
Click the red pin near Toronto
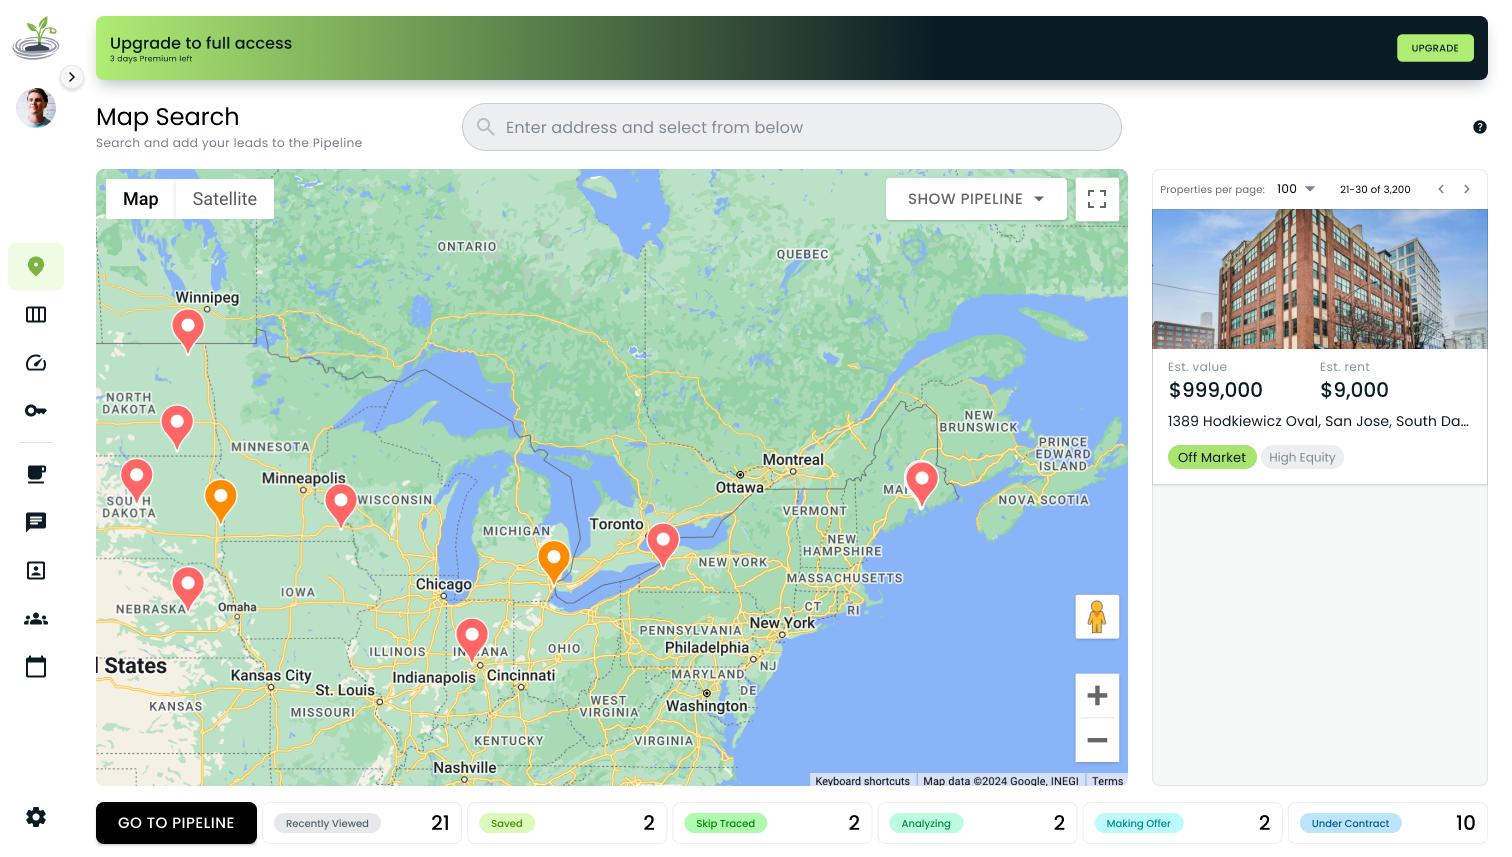(663, 544)
